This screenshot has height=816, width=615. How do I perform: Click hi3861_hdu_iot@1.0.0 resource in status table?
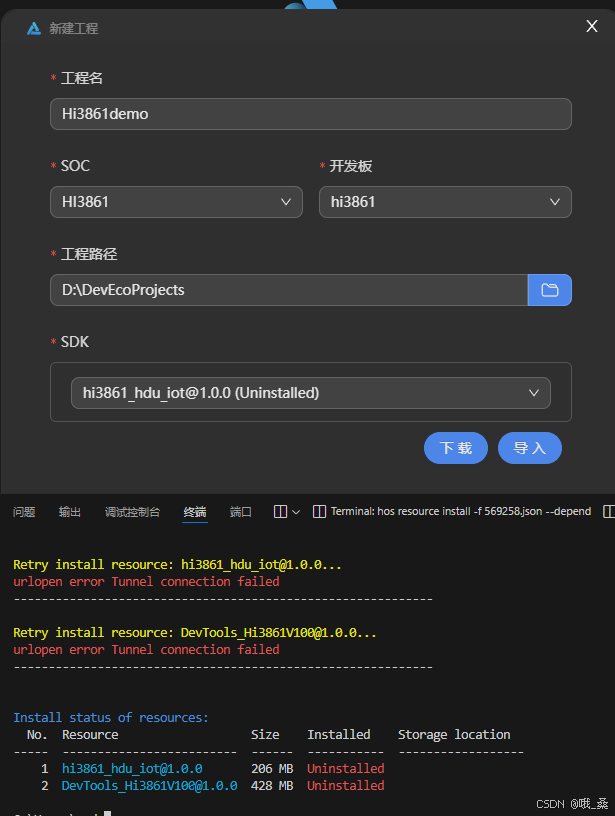tap(132, 769)
